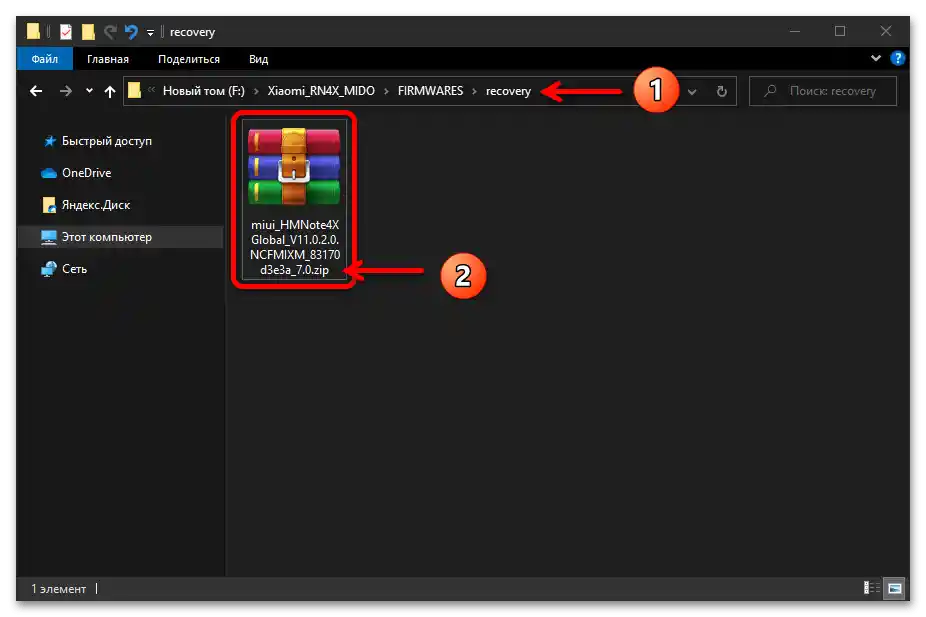Switch to the Поделиться ribbon tab

click(189, 59)
